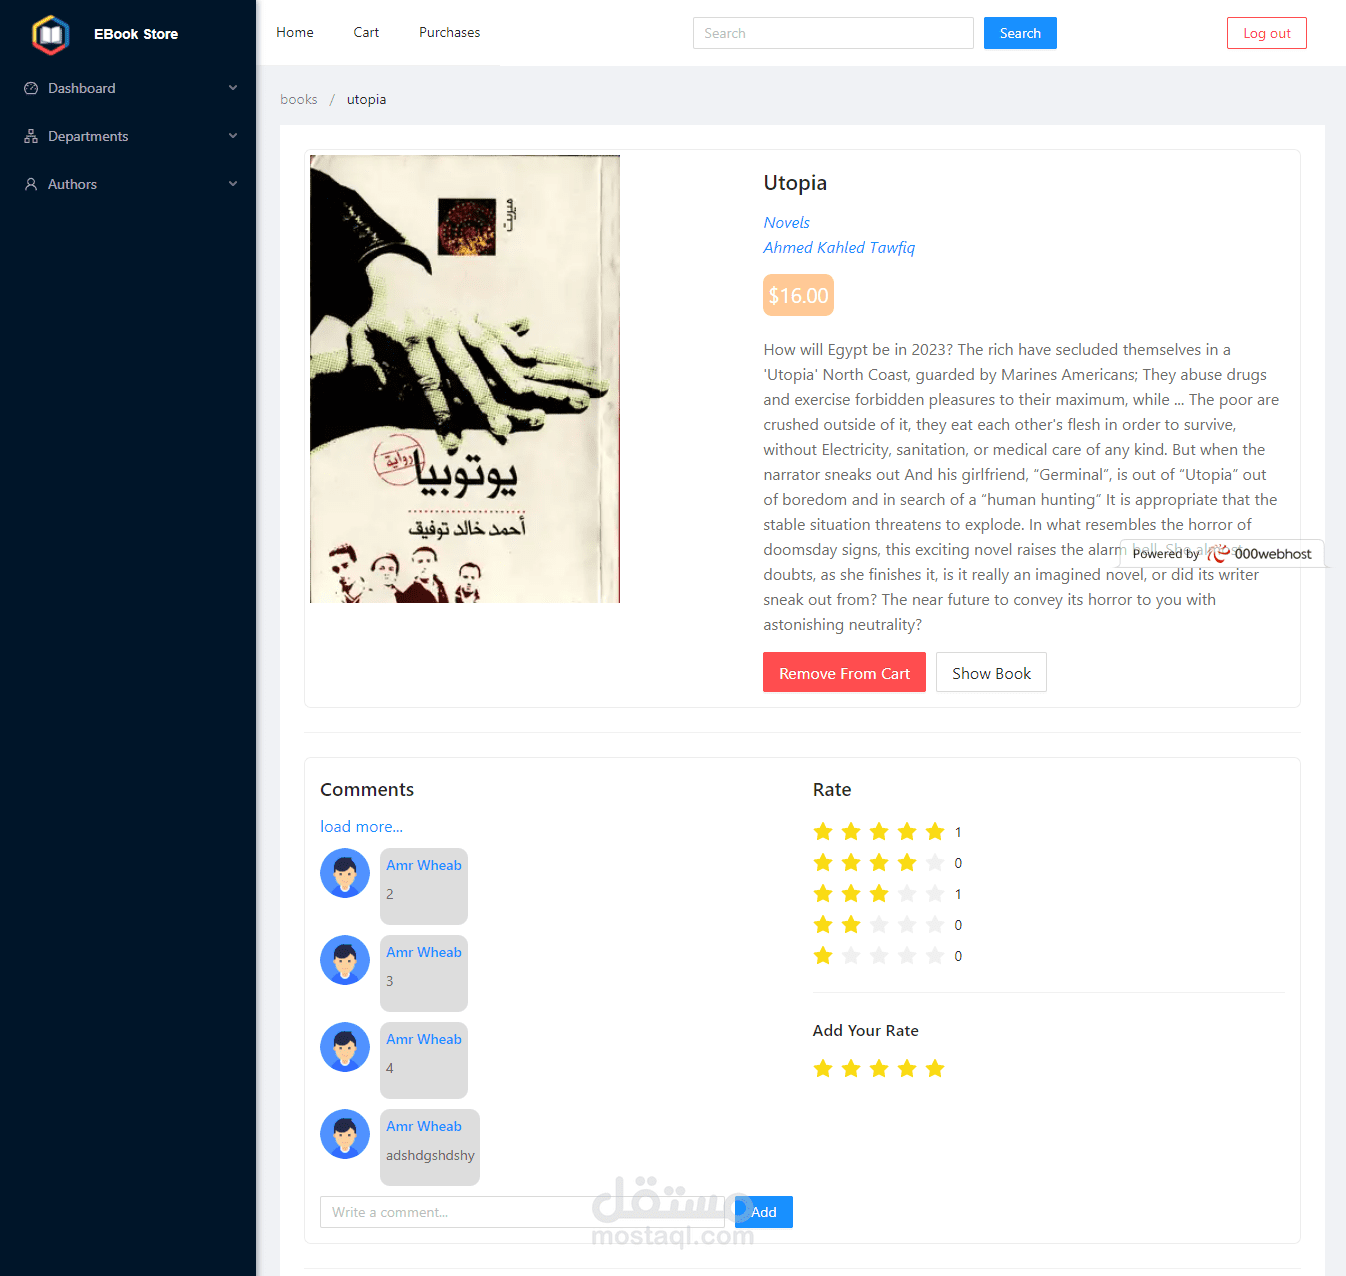Click the utopia breadcrumb item

coord(366,99)
